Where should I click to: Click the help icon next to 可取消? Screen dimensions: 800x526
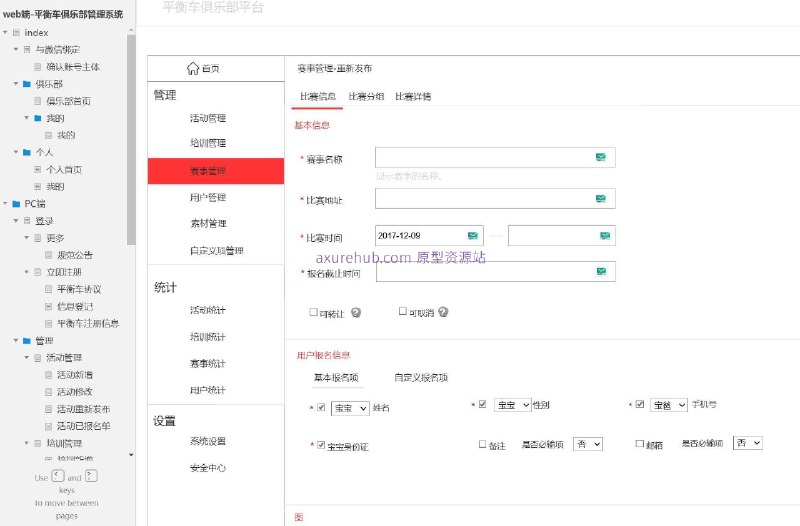(443, 312)
